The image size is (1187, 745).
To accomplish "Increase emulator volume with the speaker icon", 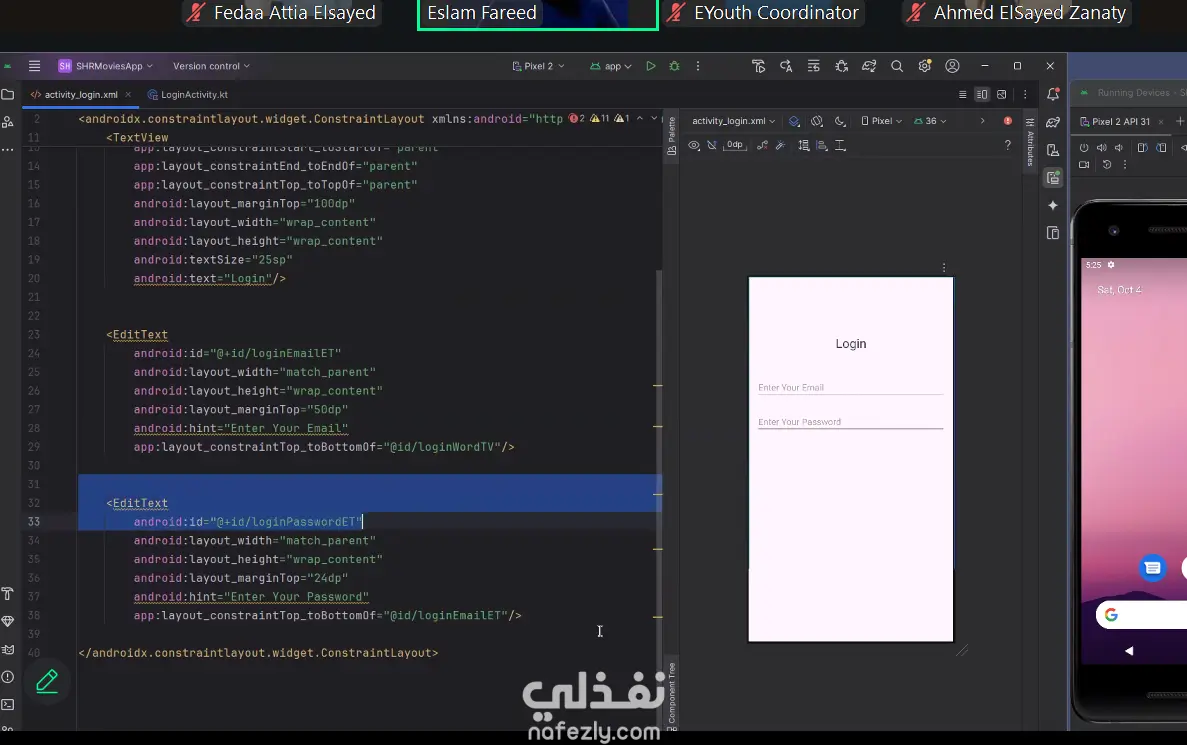I will click(1102, 148).
